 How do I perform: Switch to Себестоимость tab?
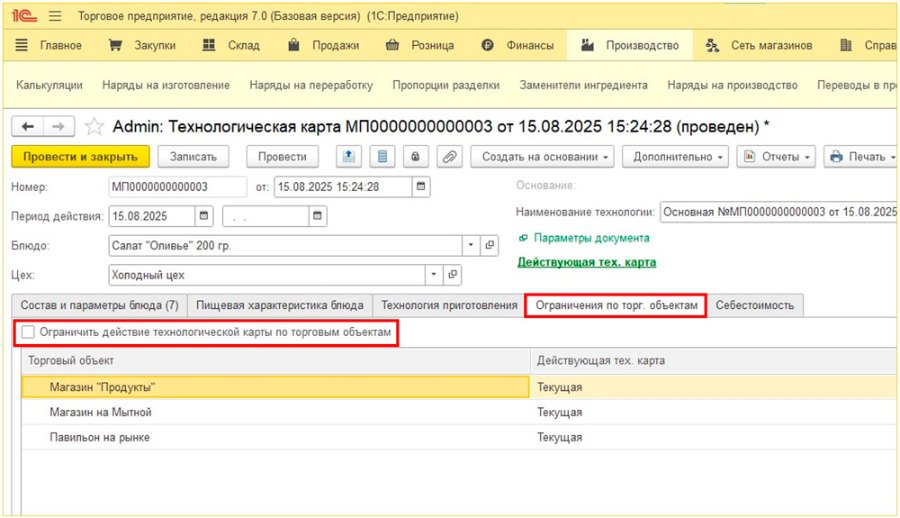755,306
